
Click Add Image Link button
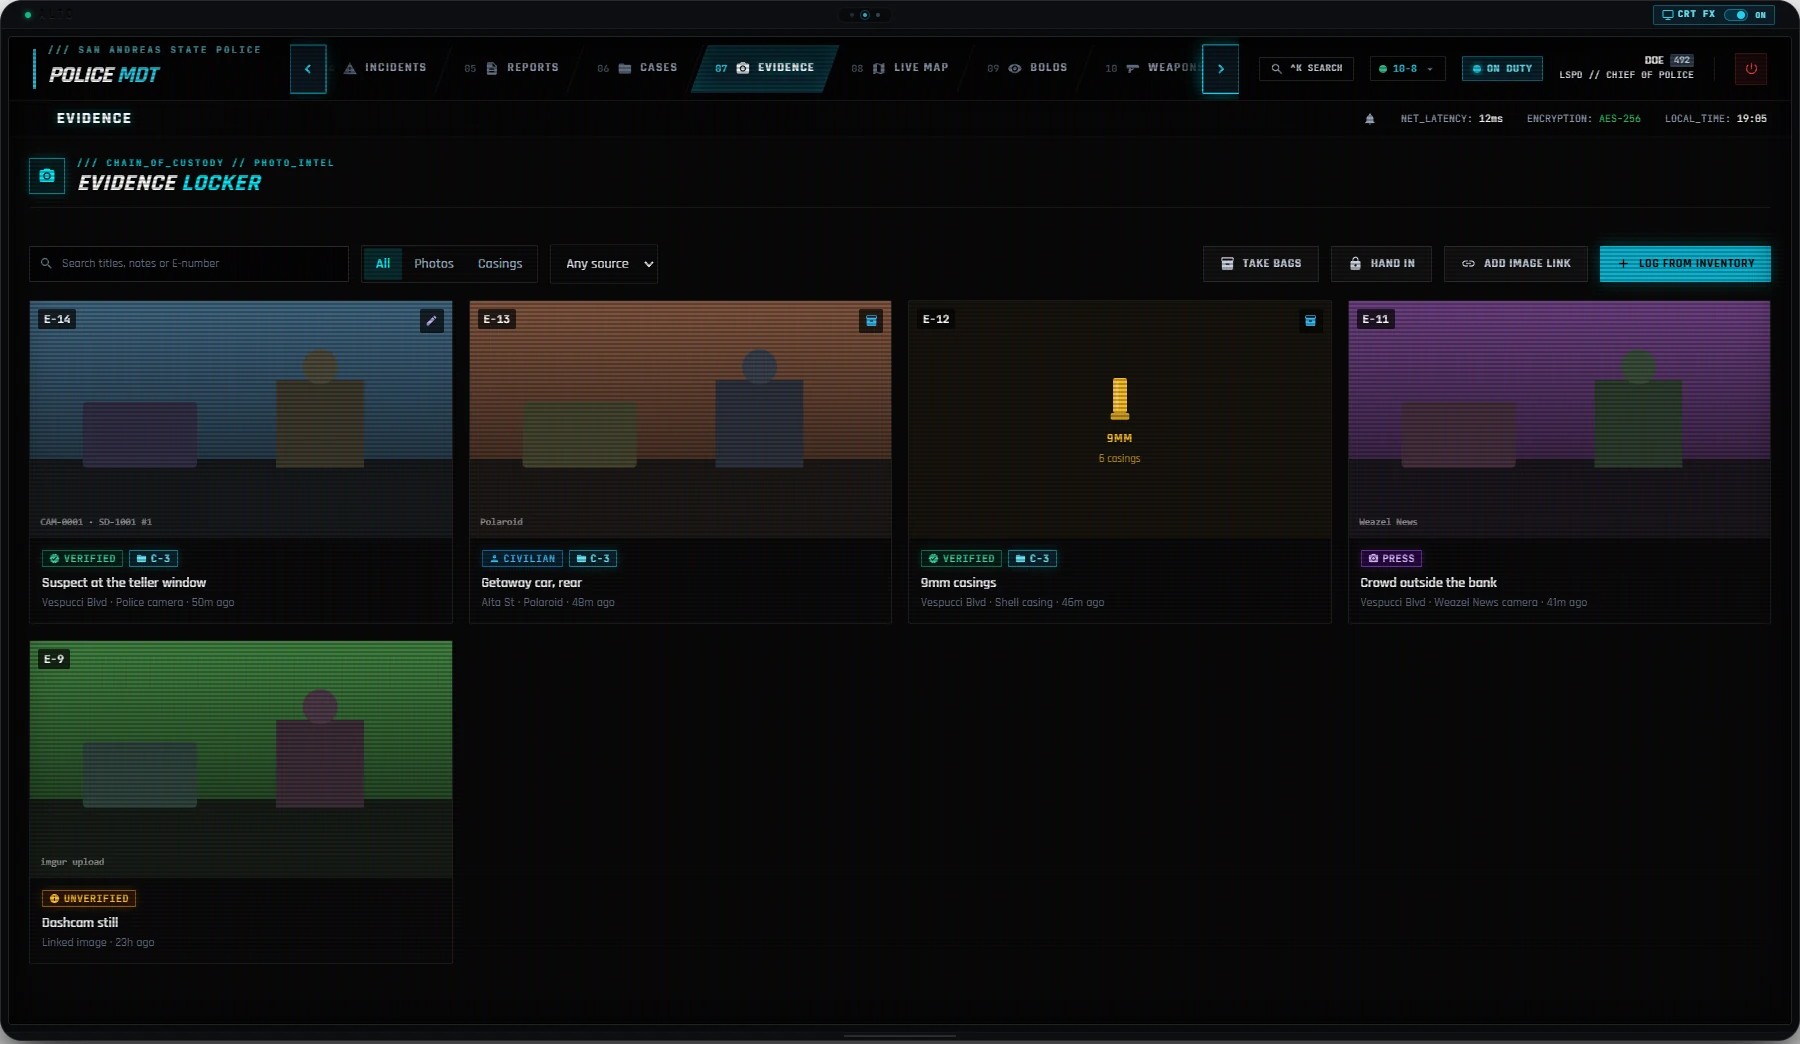click(1516, 264)
